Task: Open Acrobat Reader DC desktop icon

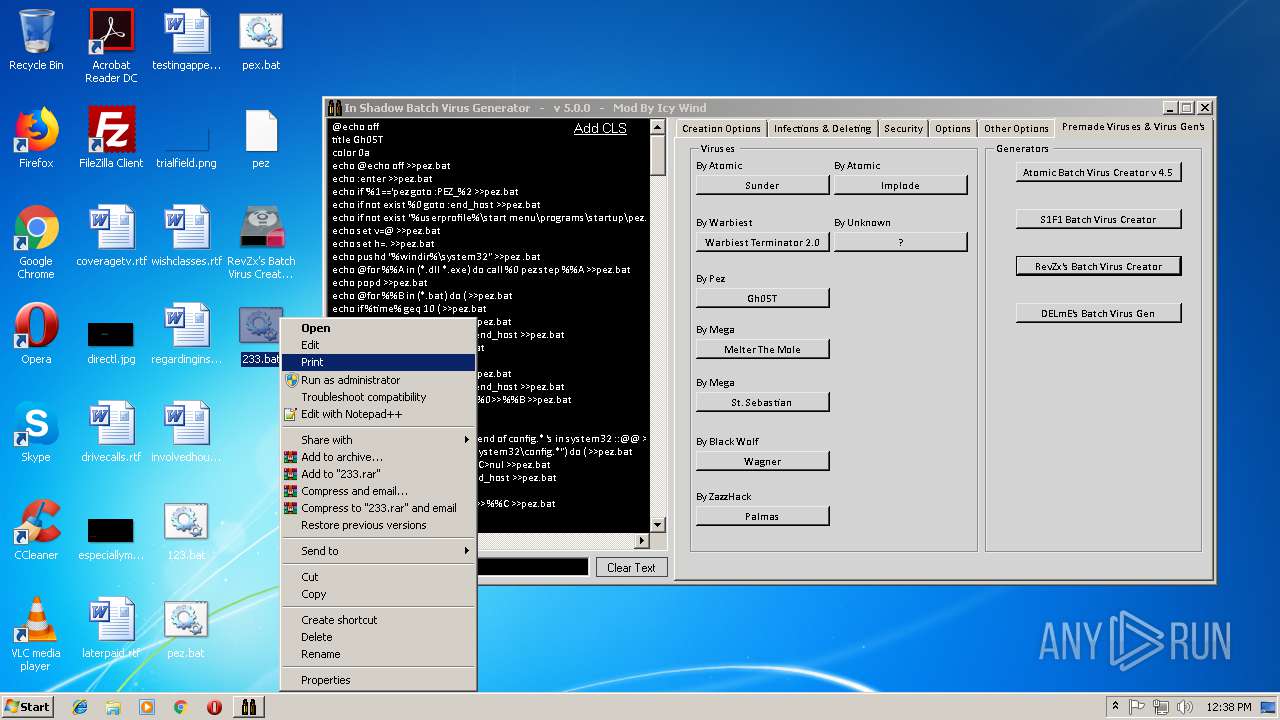Action: 111,46
